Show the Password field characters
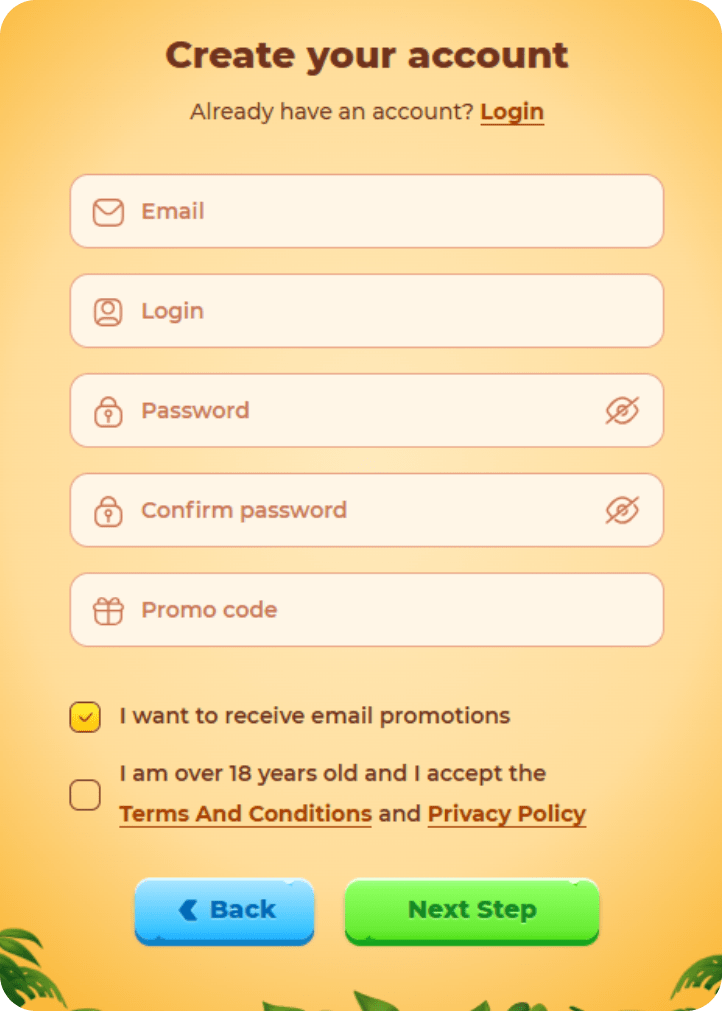 click(622, 411)
